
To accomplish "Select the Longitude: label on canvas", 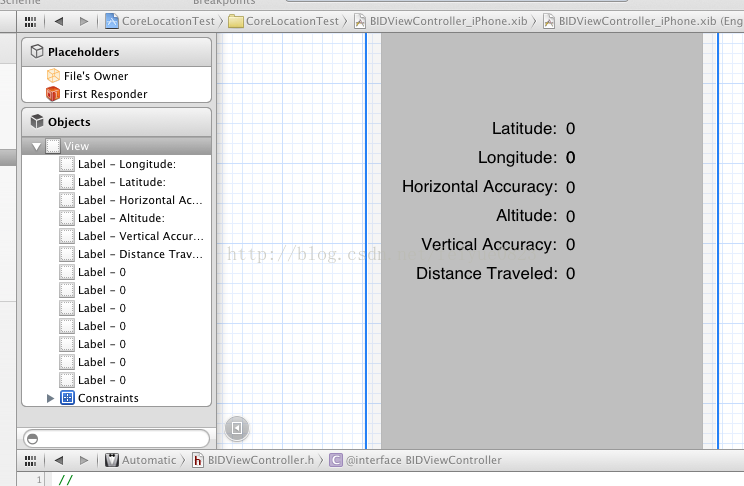I will [x=517, y=157].
